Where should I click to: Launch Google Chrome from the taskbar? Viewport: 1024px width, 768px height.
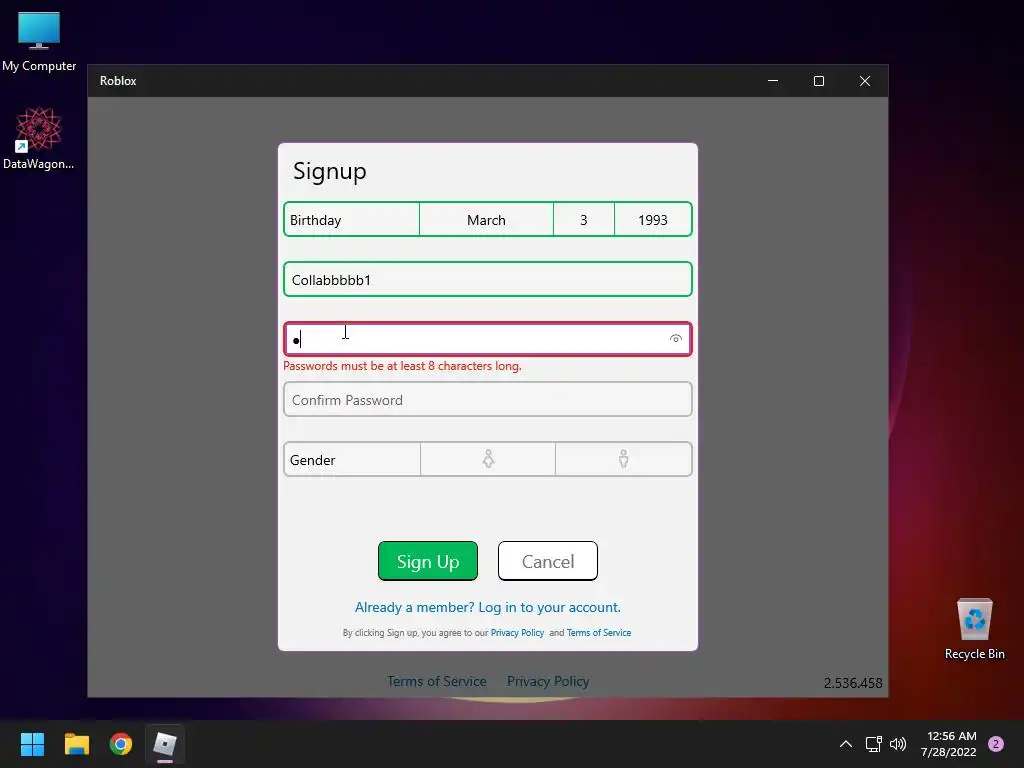point(121,744)
